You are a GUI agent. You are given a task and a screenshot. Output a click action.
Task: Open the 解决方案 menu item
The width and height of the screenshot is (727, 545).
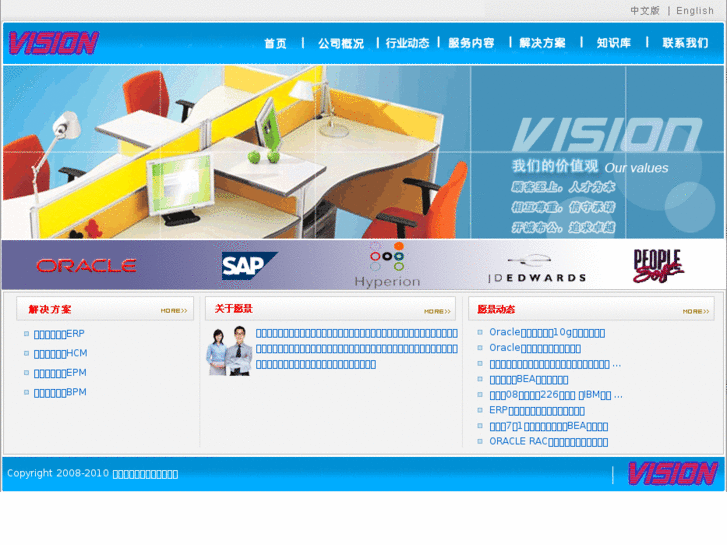point(542,43)
